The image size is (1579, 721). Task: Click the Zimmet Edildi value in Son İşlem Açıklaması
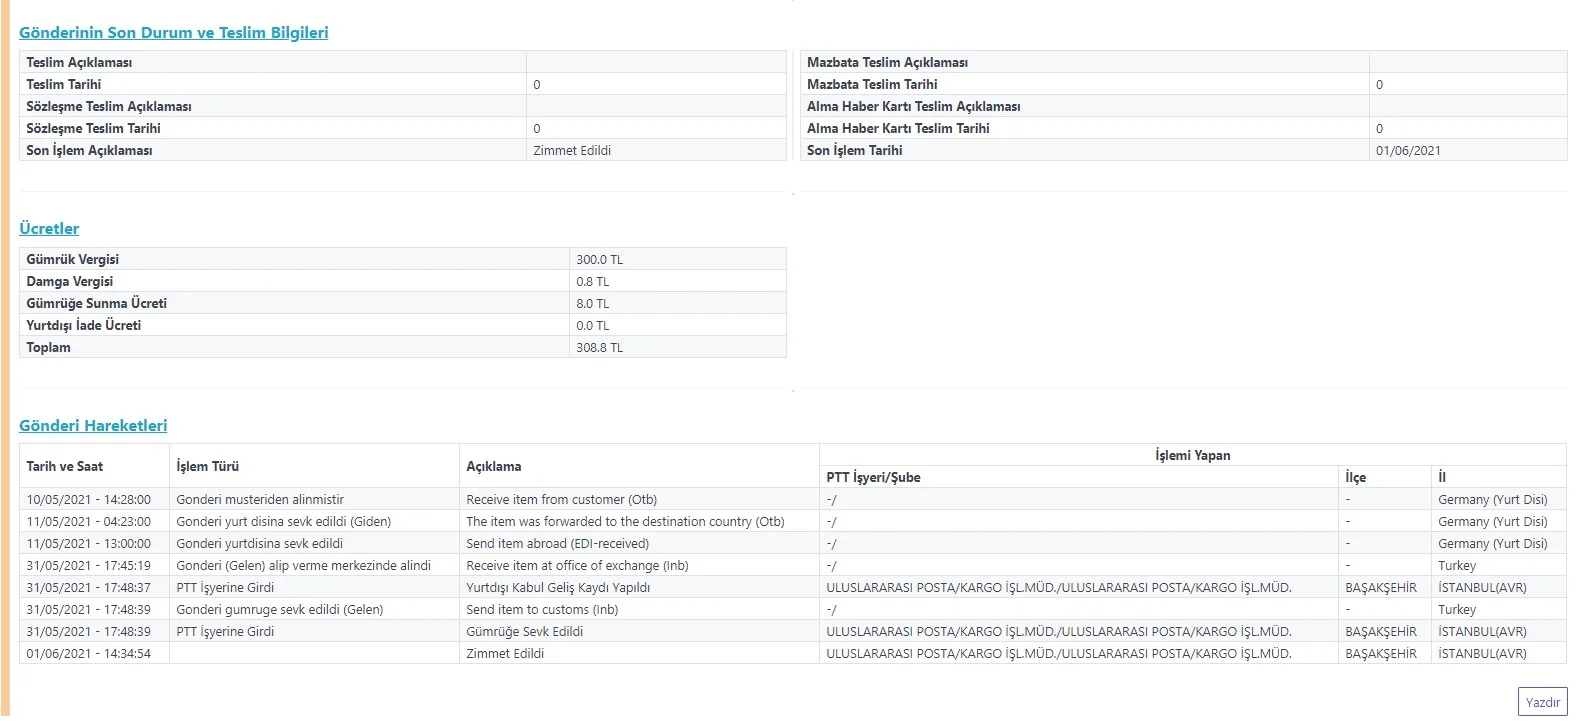coord(572,151)
